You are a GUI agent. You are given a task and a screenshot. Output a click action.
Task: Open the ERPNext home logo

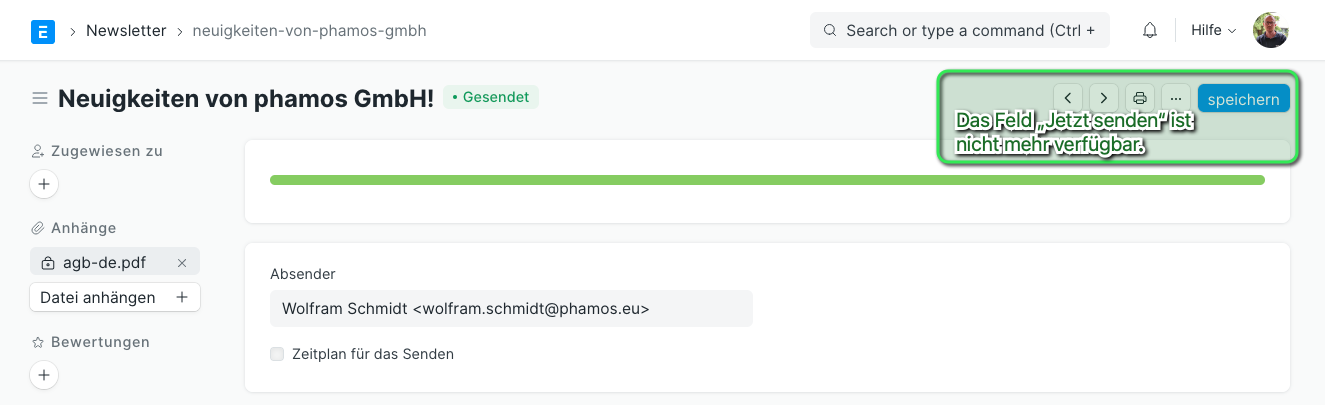[43, 31]
